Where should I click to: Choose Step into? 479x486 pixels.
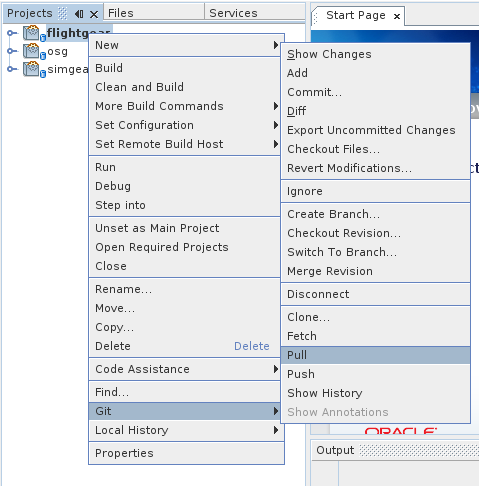184,205
